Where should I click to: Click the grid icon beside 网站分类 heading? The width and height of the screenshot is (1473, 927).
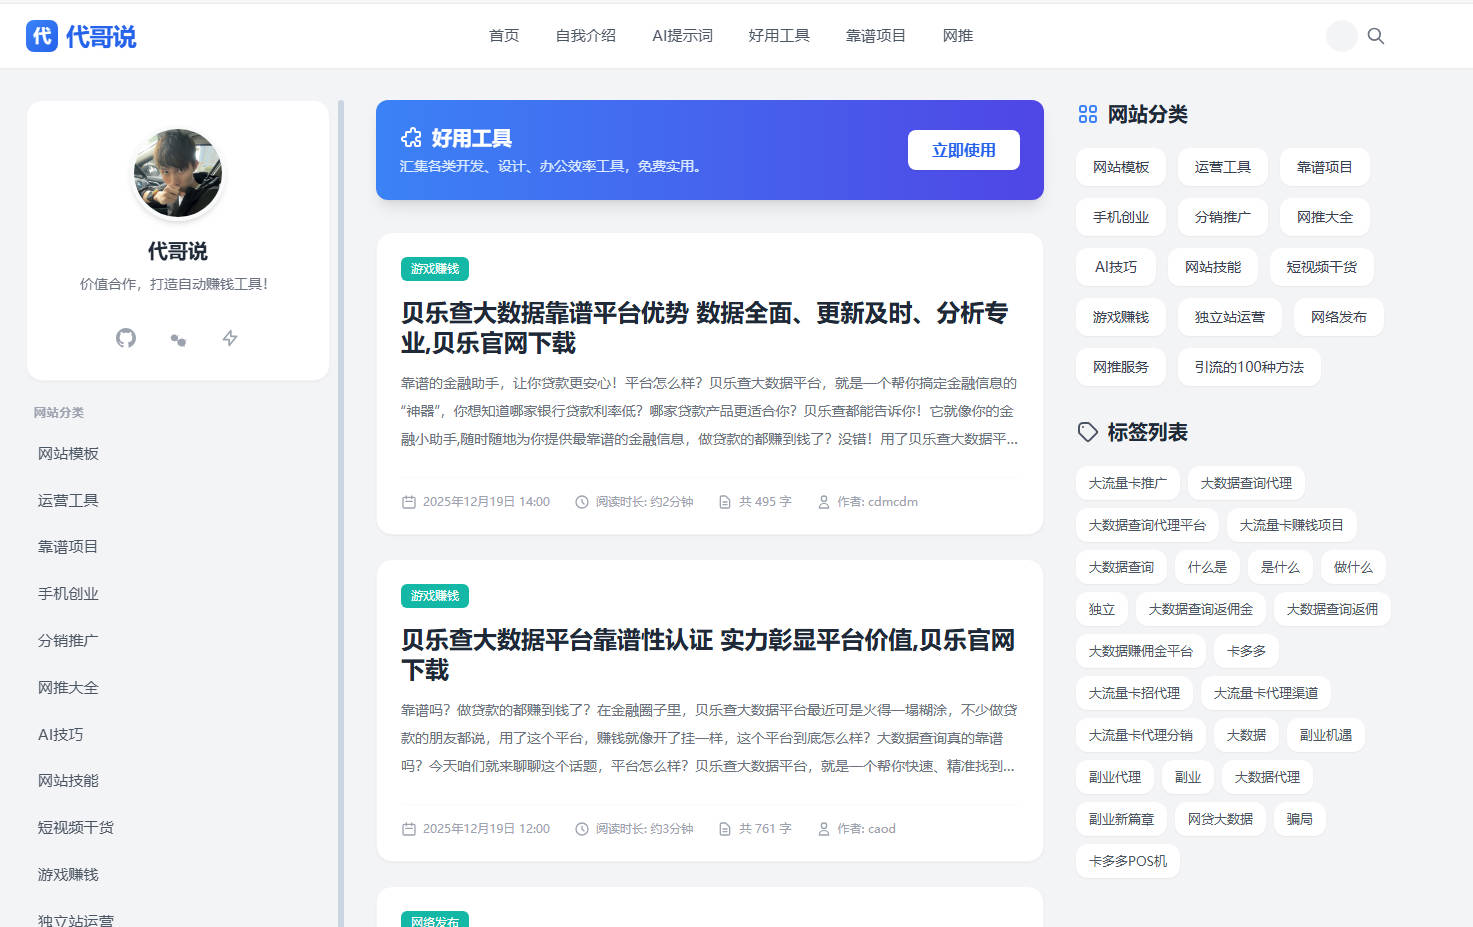pyautogui.click(x=1088, y=114)
